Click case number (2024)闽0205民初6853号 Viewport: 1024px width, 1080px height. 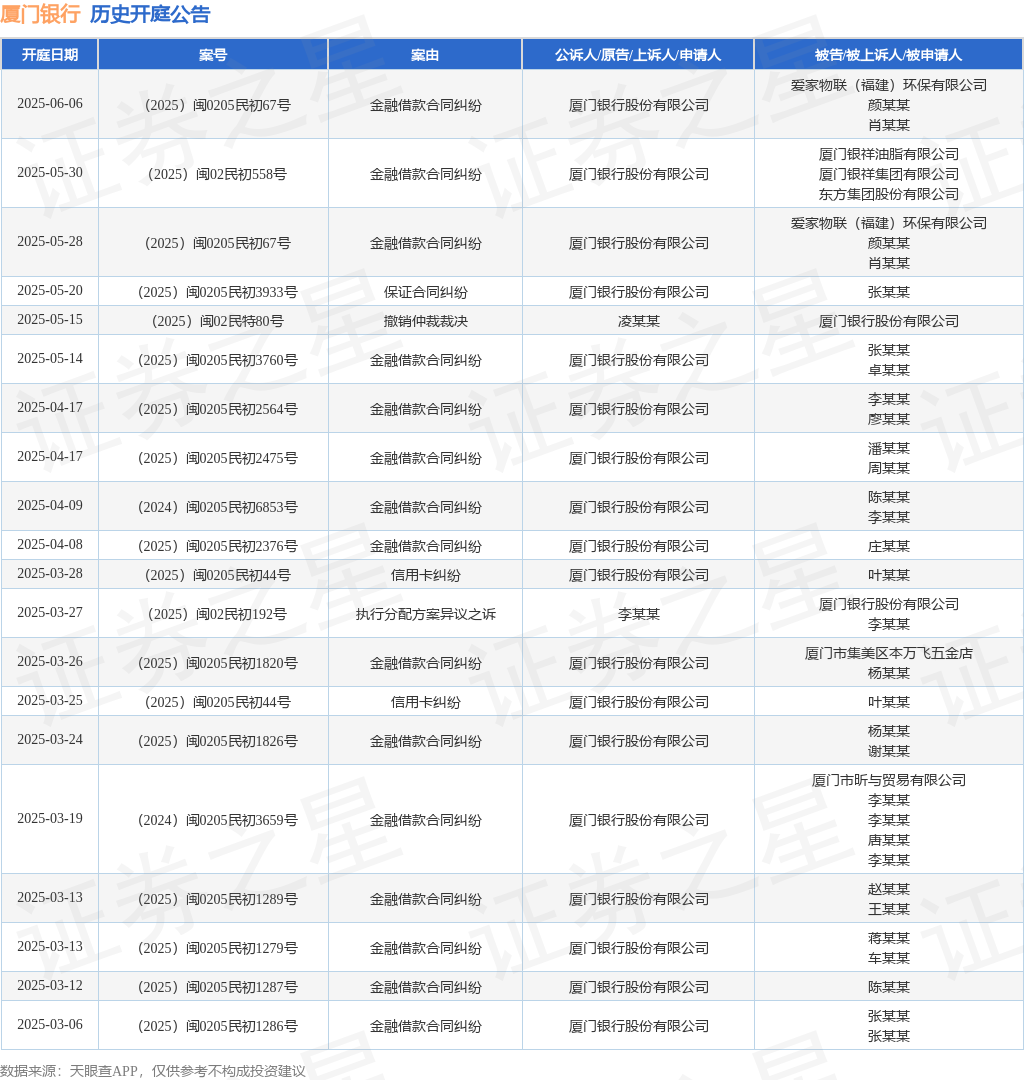point(218,507)
